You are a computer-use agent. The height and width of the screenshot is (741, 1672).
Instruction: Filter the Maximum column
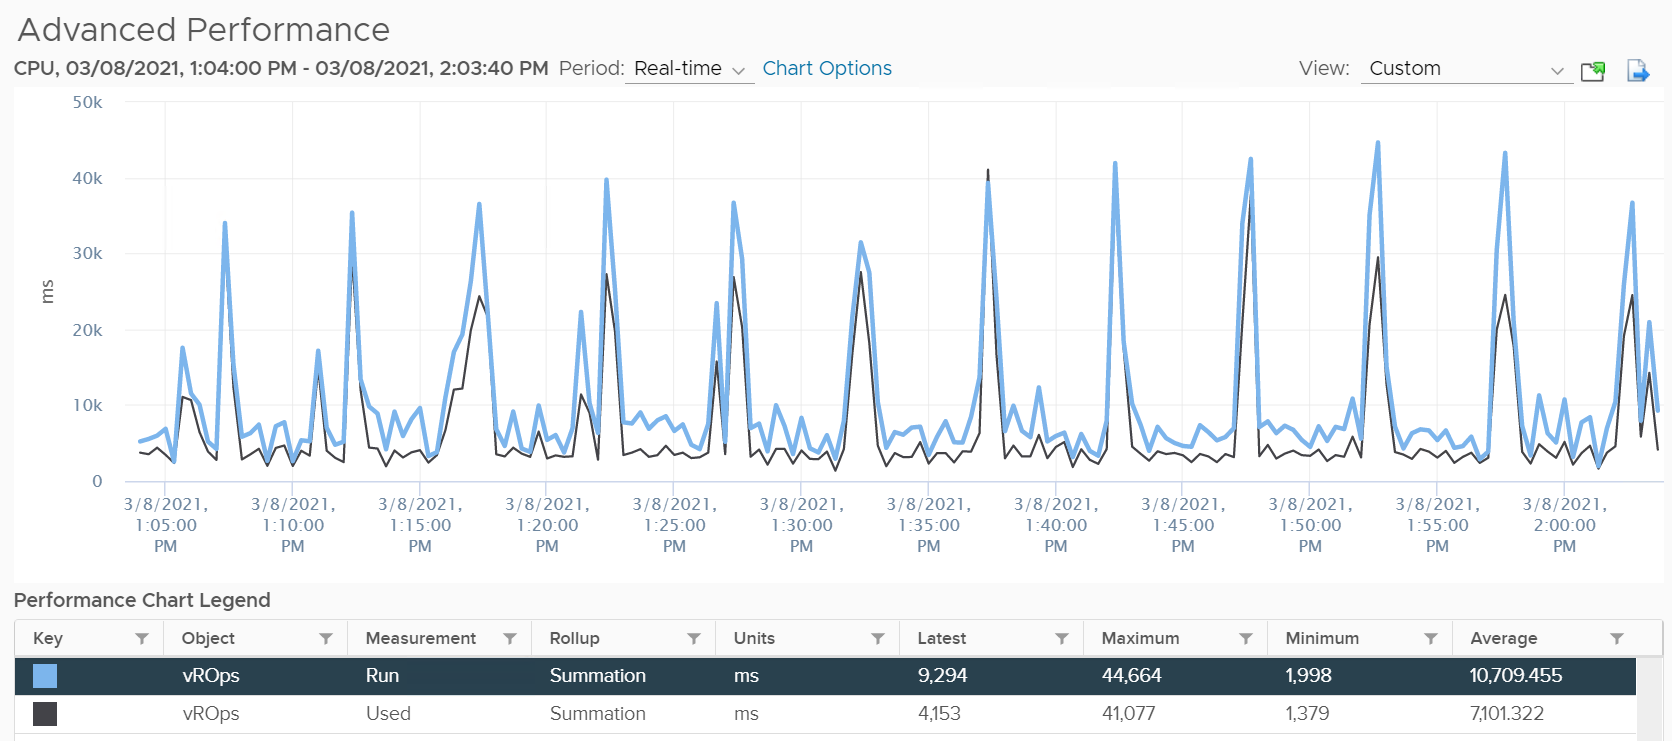(x=1246, y=638)
